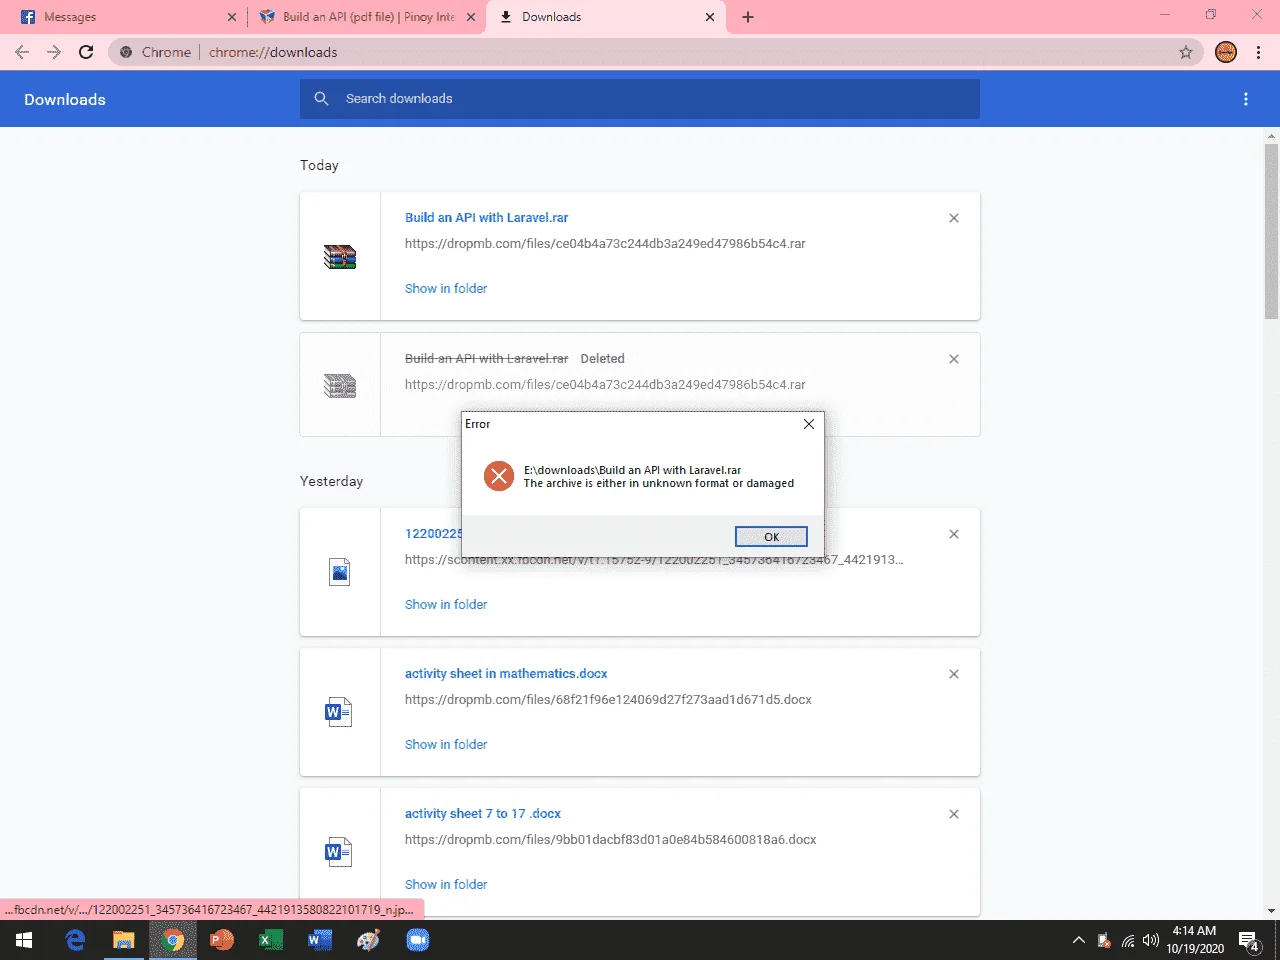The height and width of the screenshot is (960, 1280).
Task: Click the image file icon of 12200225 download
Action: pos(340,572)
